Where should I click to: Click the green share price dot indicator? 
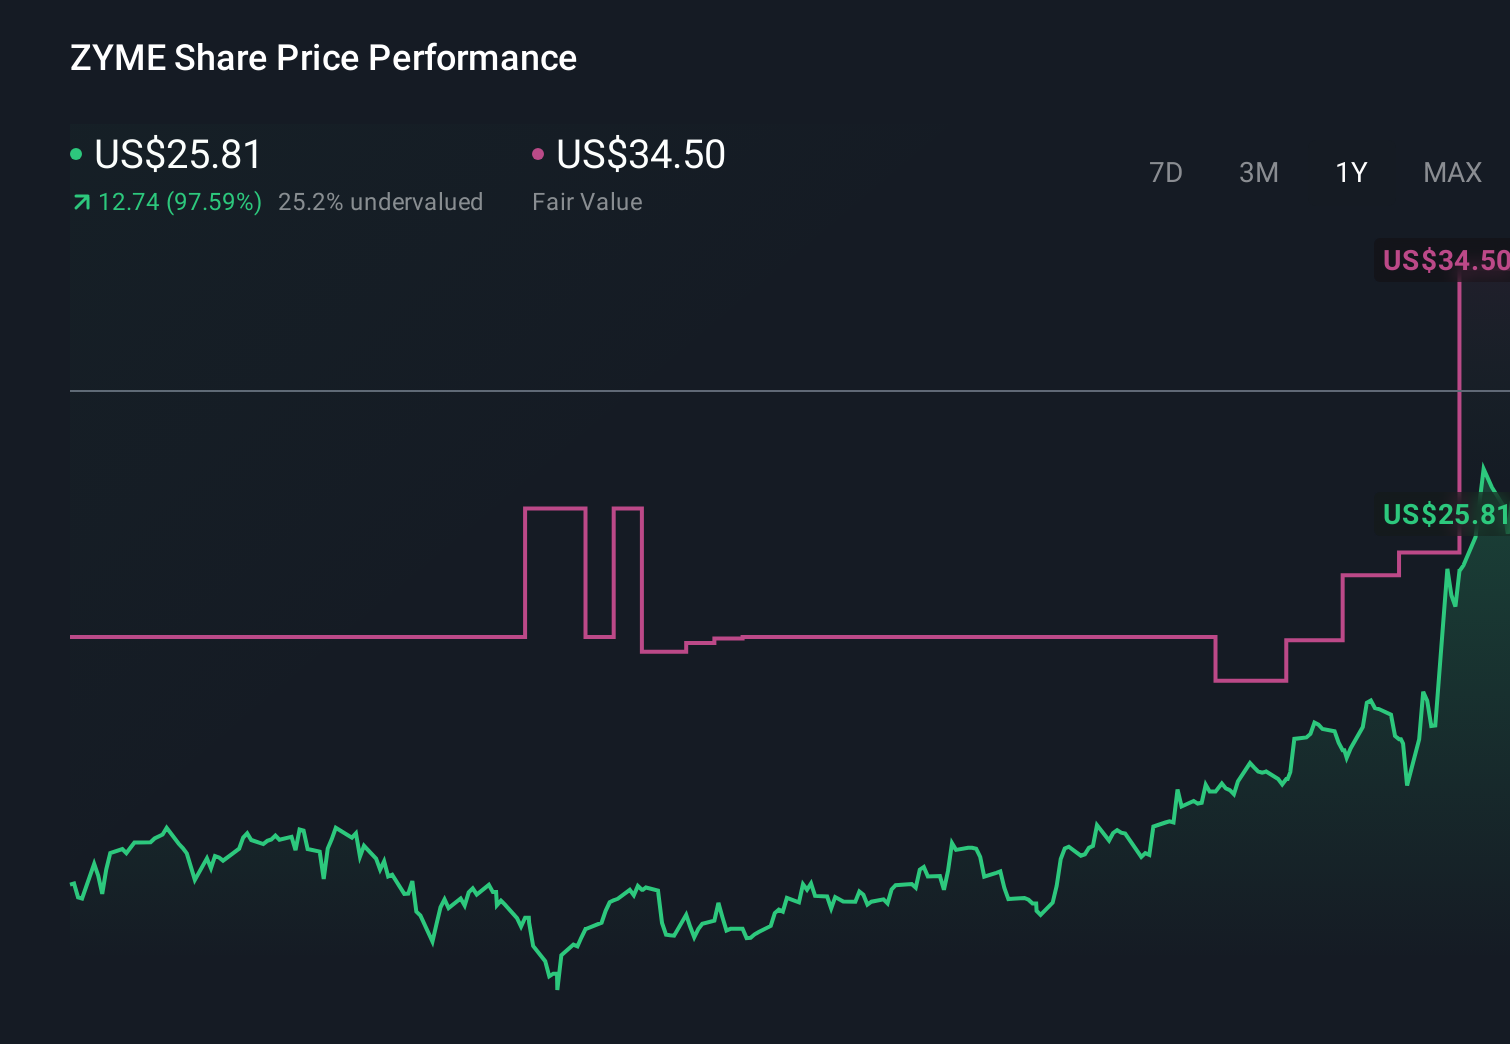pos(78,153)
